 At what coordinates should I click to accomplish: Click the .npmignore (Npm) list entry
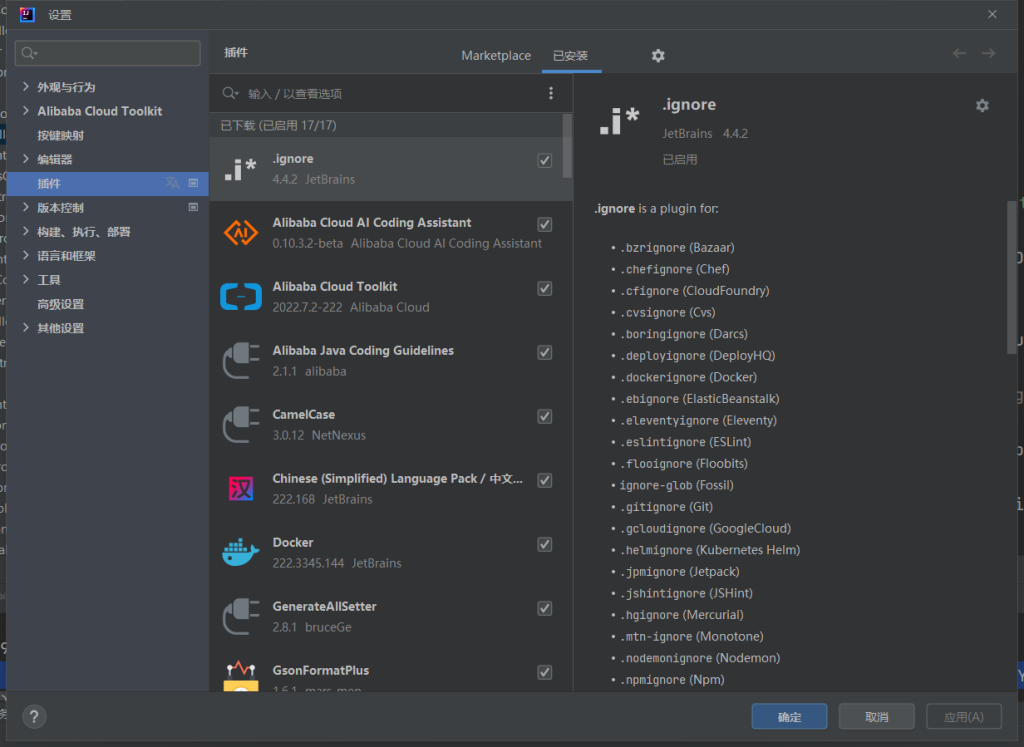coord(672,680)
